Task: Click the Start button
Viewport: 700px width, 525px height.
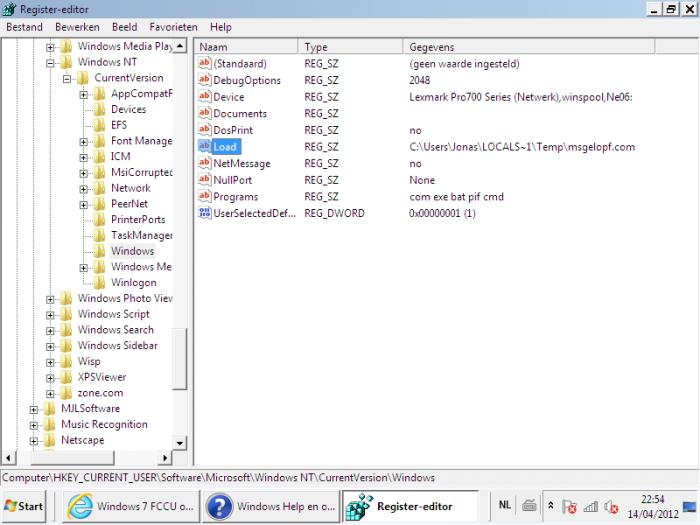Action: 24,506
